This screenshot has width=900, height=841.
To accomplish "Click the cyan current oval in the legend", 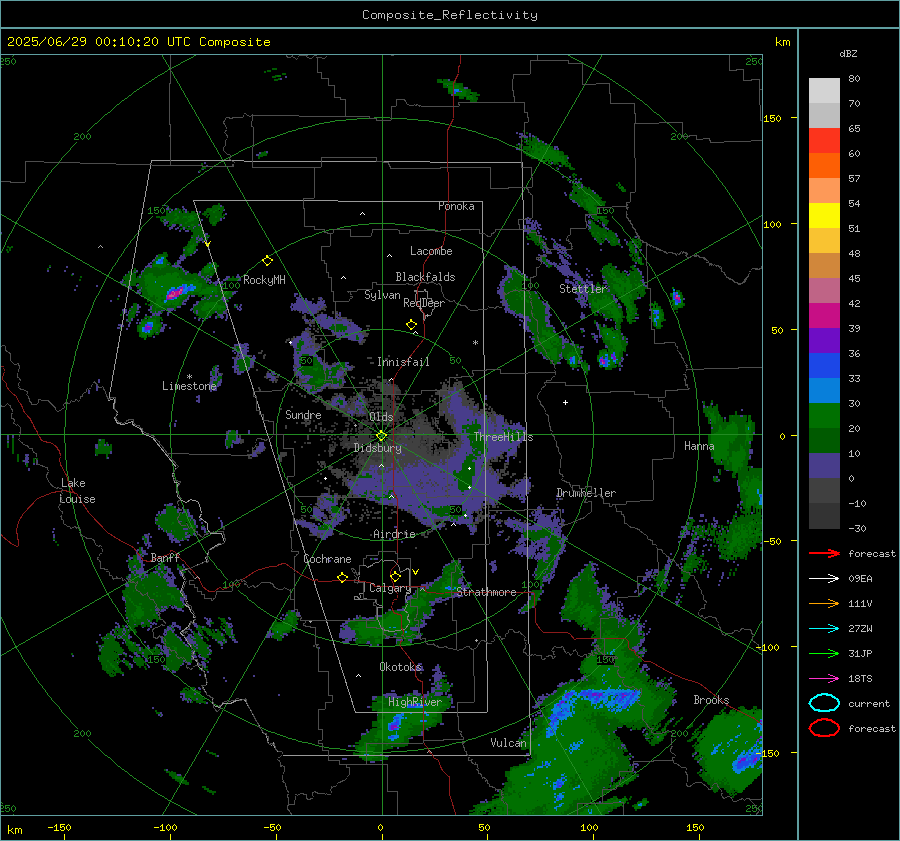I will [x=824, y=703].
